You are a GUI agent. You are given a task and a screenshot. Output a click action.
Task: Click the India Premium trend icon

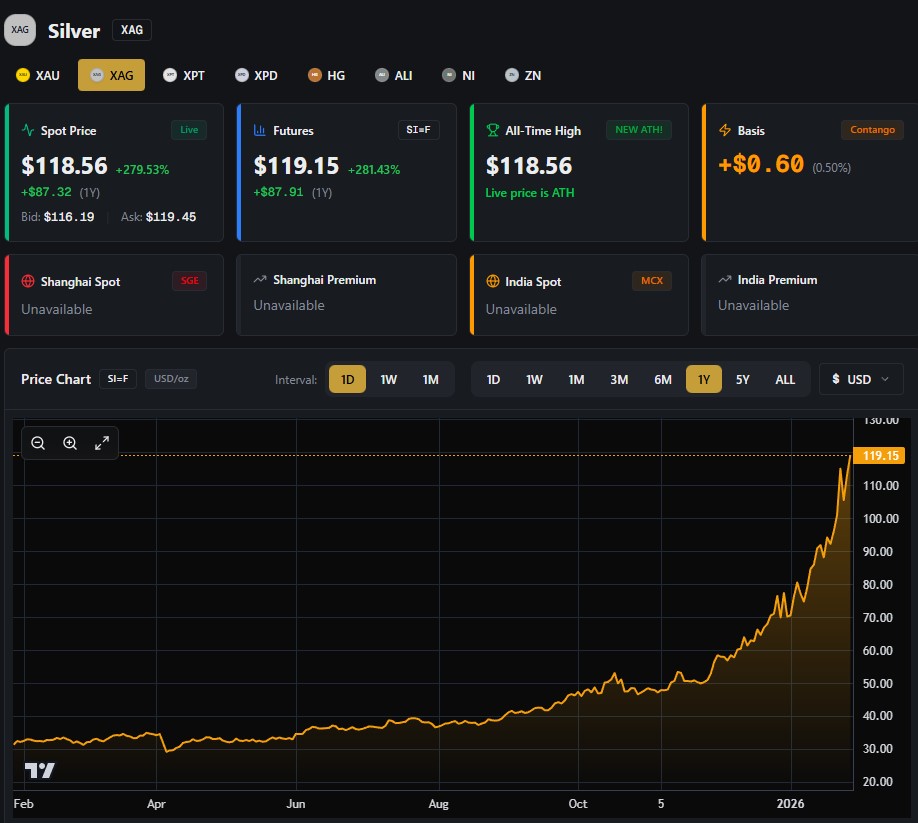tap(725, 280)
